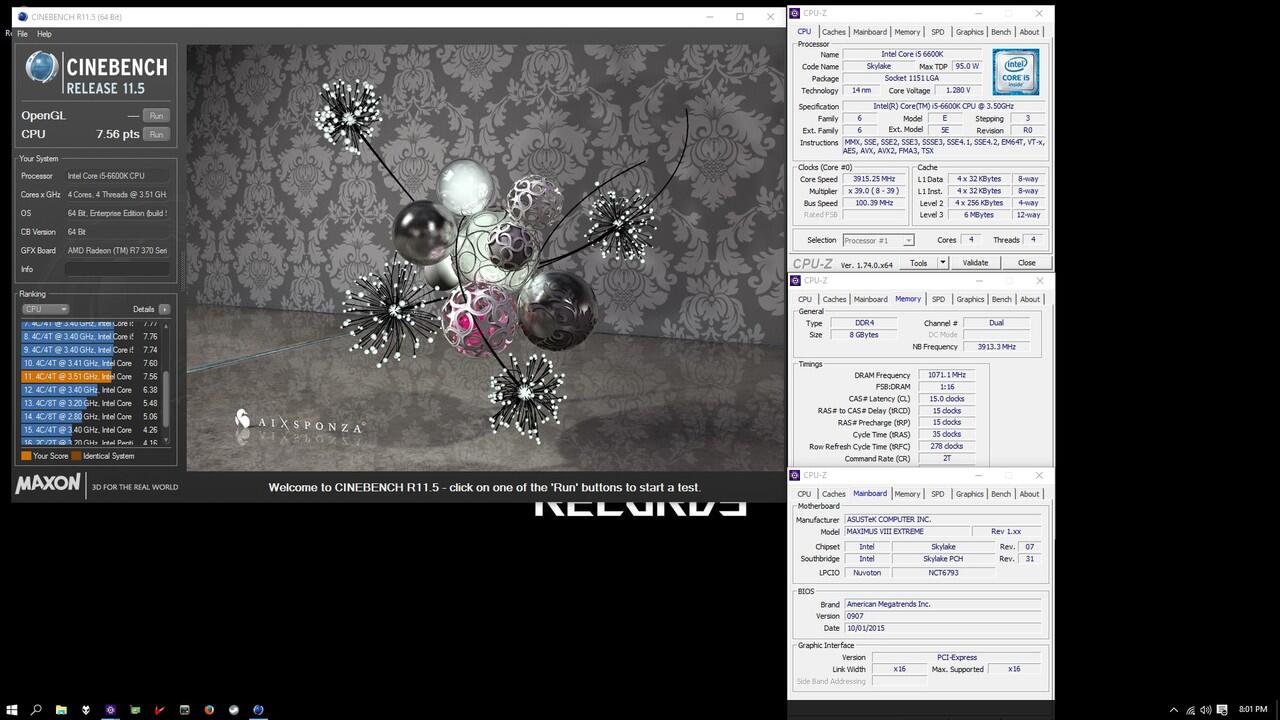Click the Close button in CPU-Z
This screenshot has width=1280, height=720.
(x=1026, y=263)
